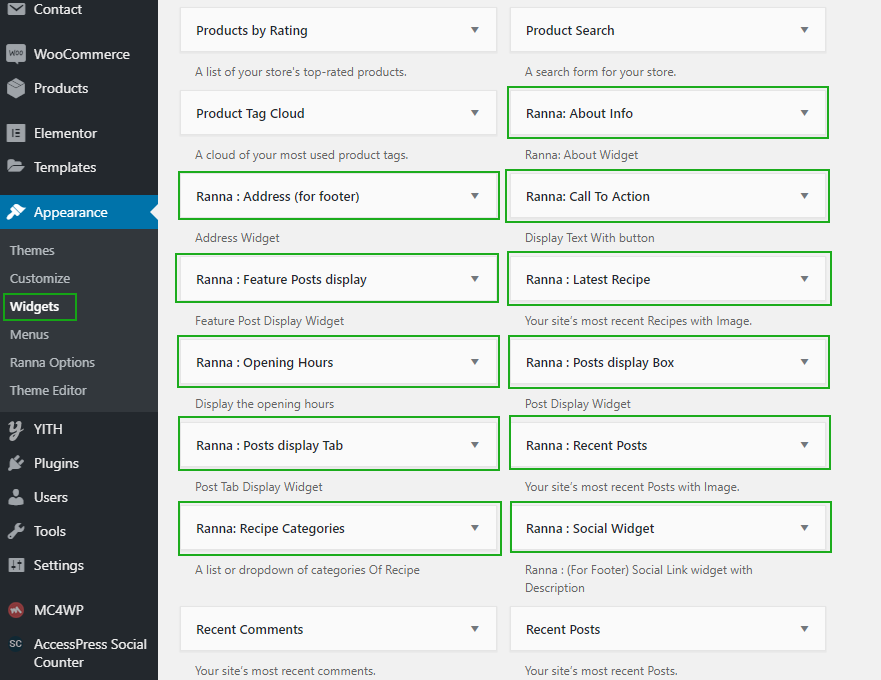Select Ranna Address (for footer) title
This screenshot has width=881, height=680.
click(x=278, y=197)
